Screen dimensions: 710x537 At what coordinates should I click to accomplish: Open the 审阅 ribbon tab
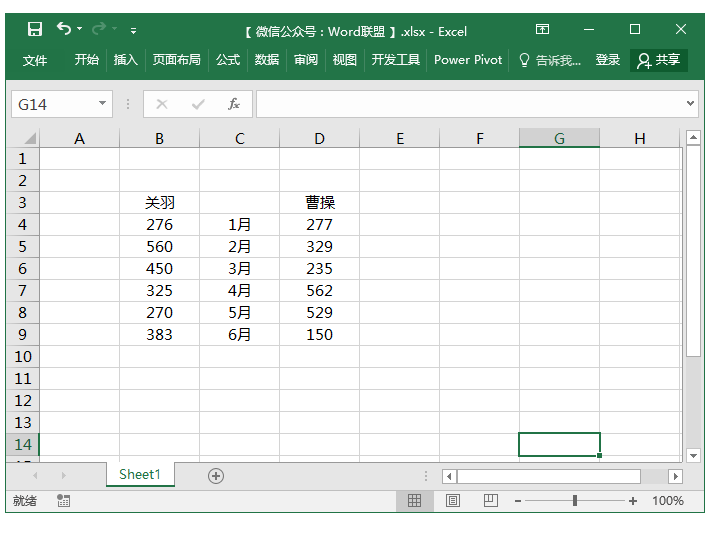[x=306, y=60]
